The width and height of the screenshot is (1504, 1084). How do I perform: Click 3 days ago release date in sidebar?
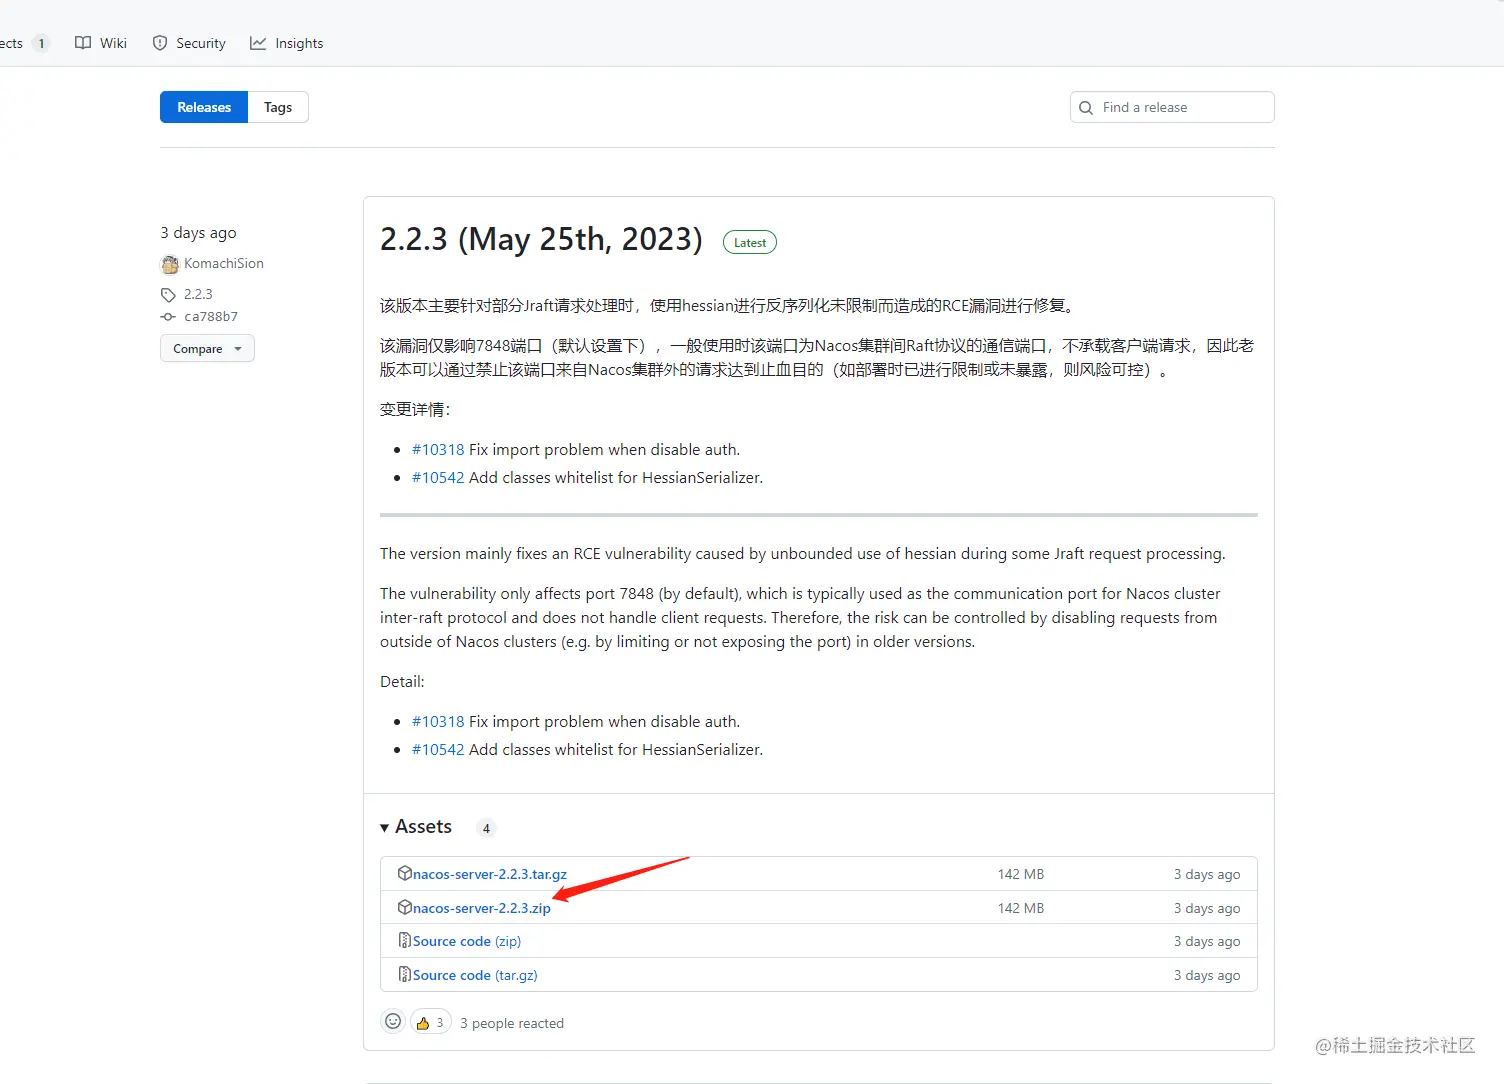(198, 232)
